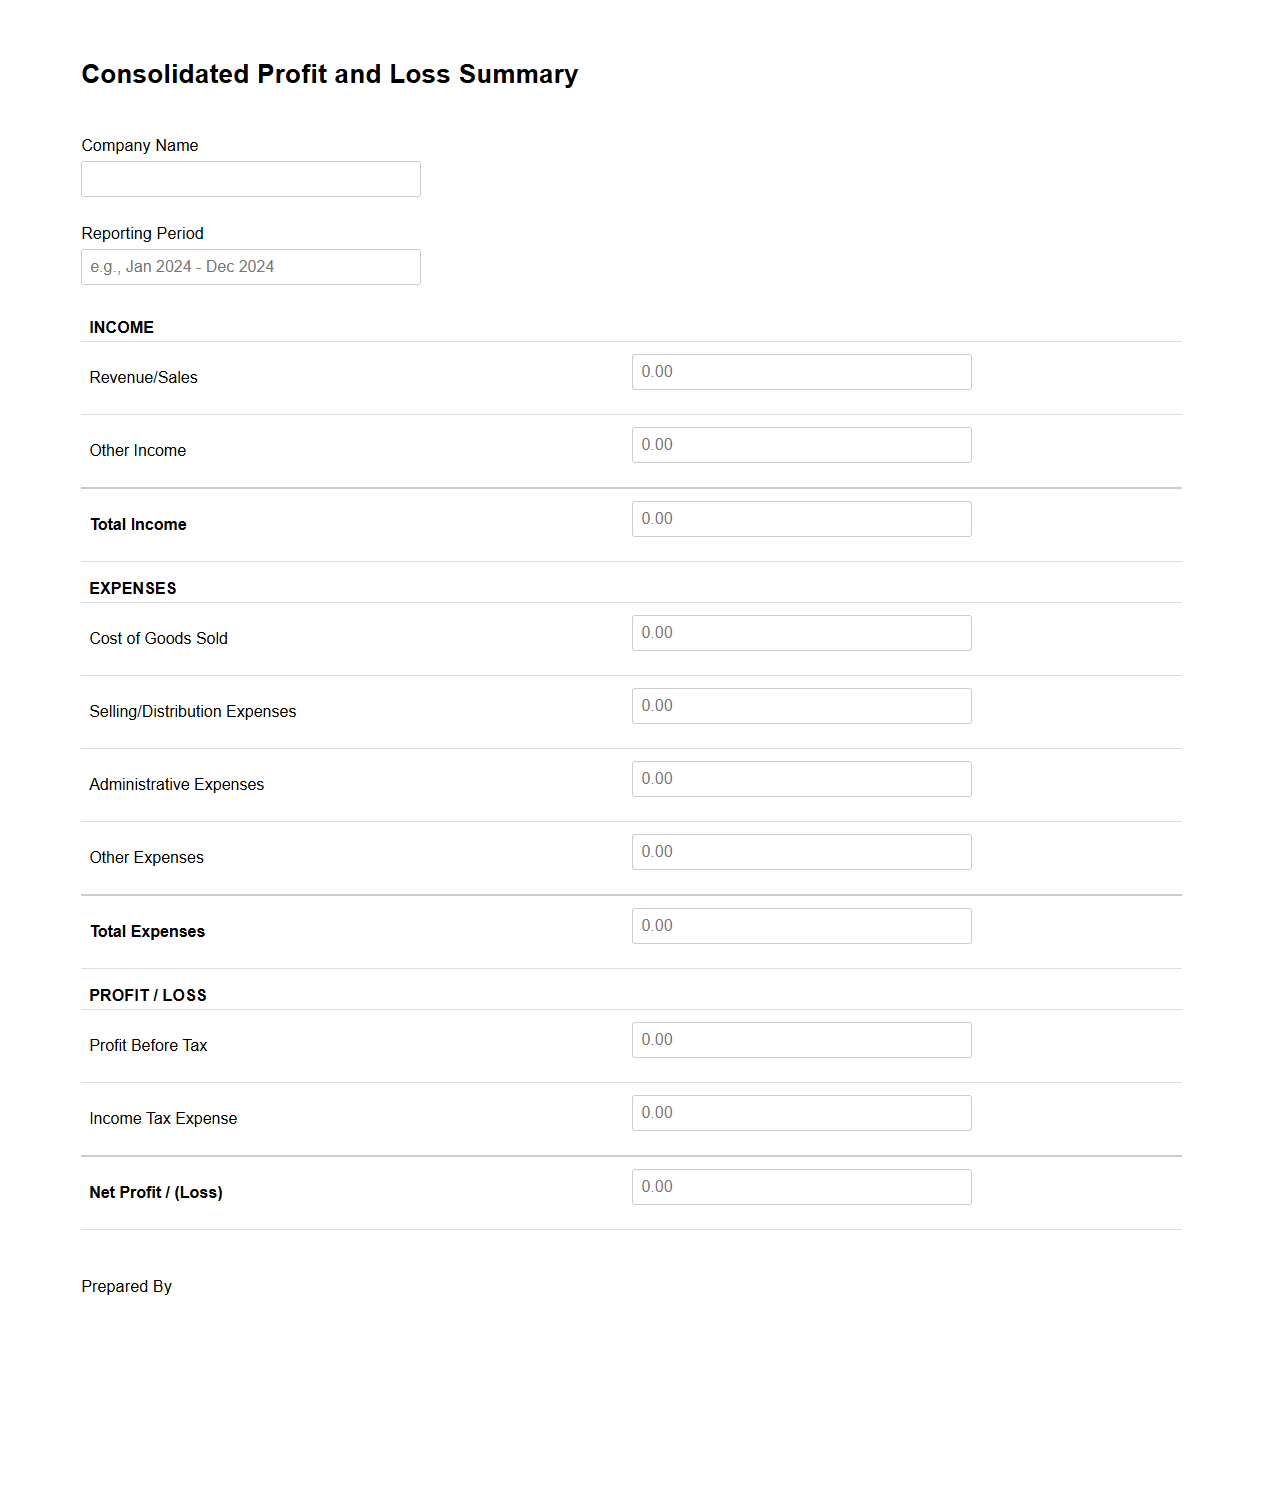The height and width of the screenshot is (1489, 1263).
Task: Select the EXPENSES section header
Action: tap(132, 588)
